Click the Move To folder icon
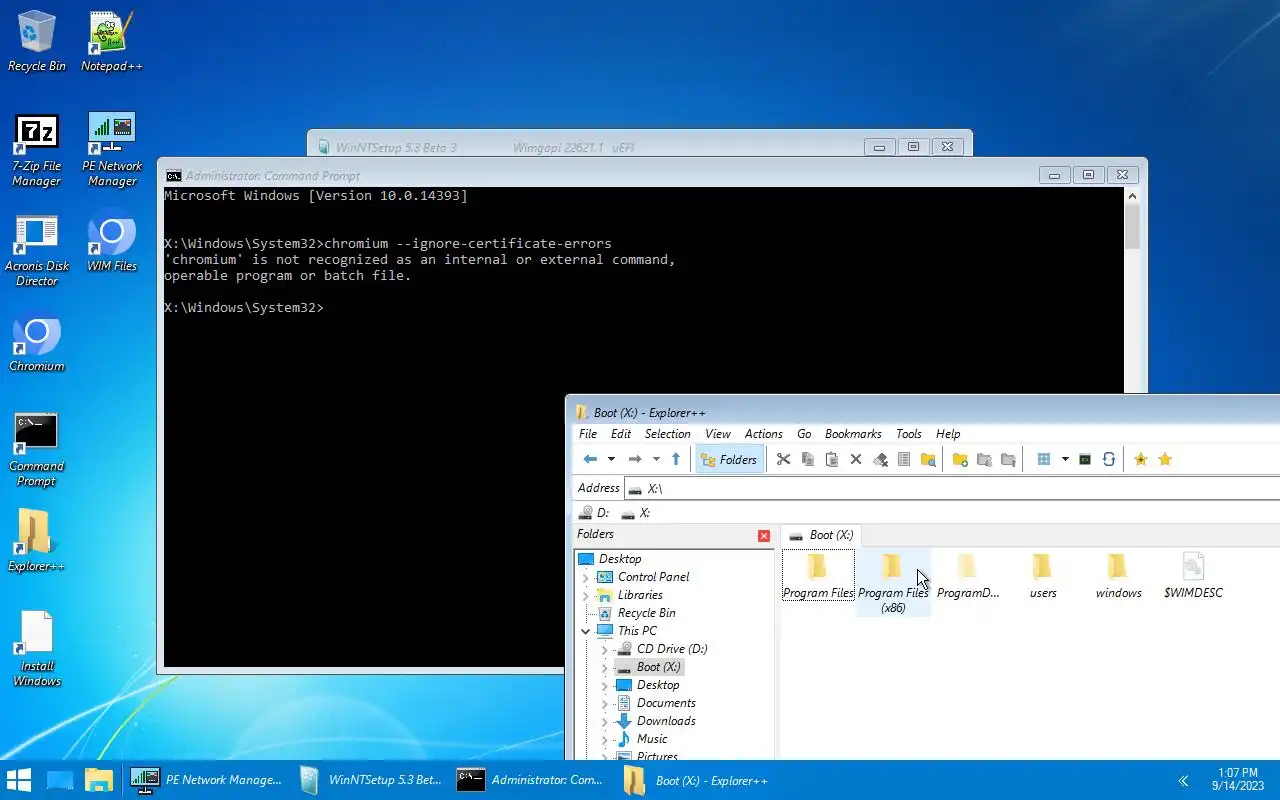 1008,459
